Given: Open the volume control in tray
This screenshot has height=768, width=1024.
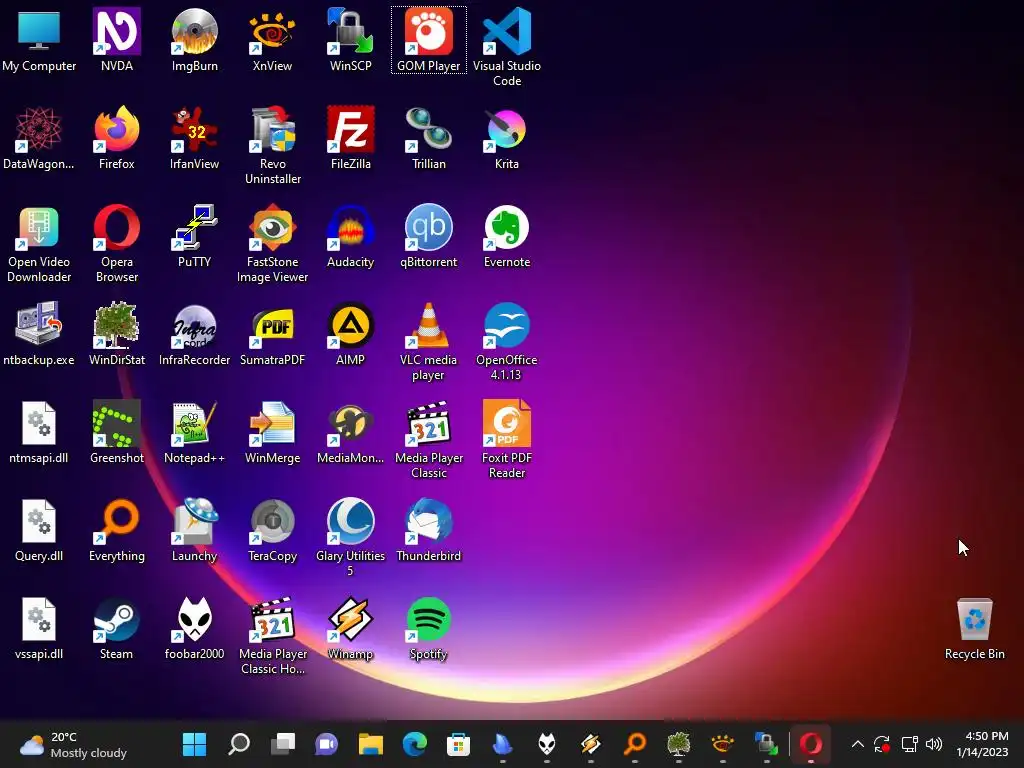Looking at the screenshot, I should pos(934,744).
